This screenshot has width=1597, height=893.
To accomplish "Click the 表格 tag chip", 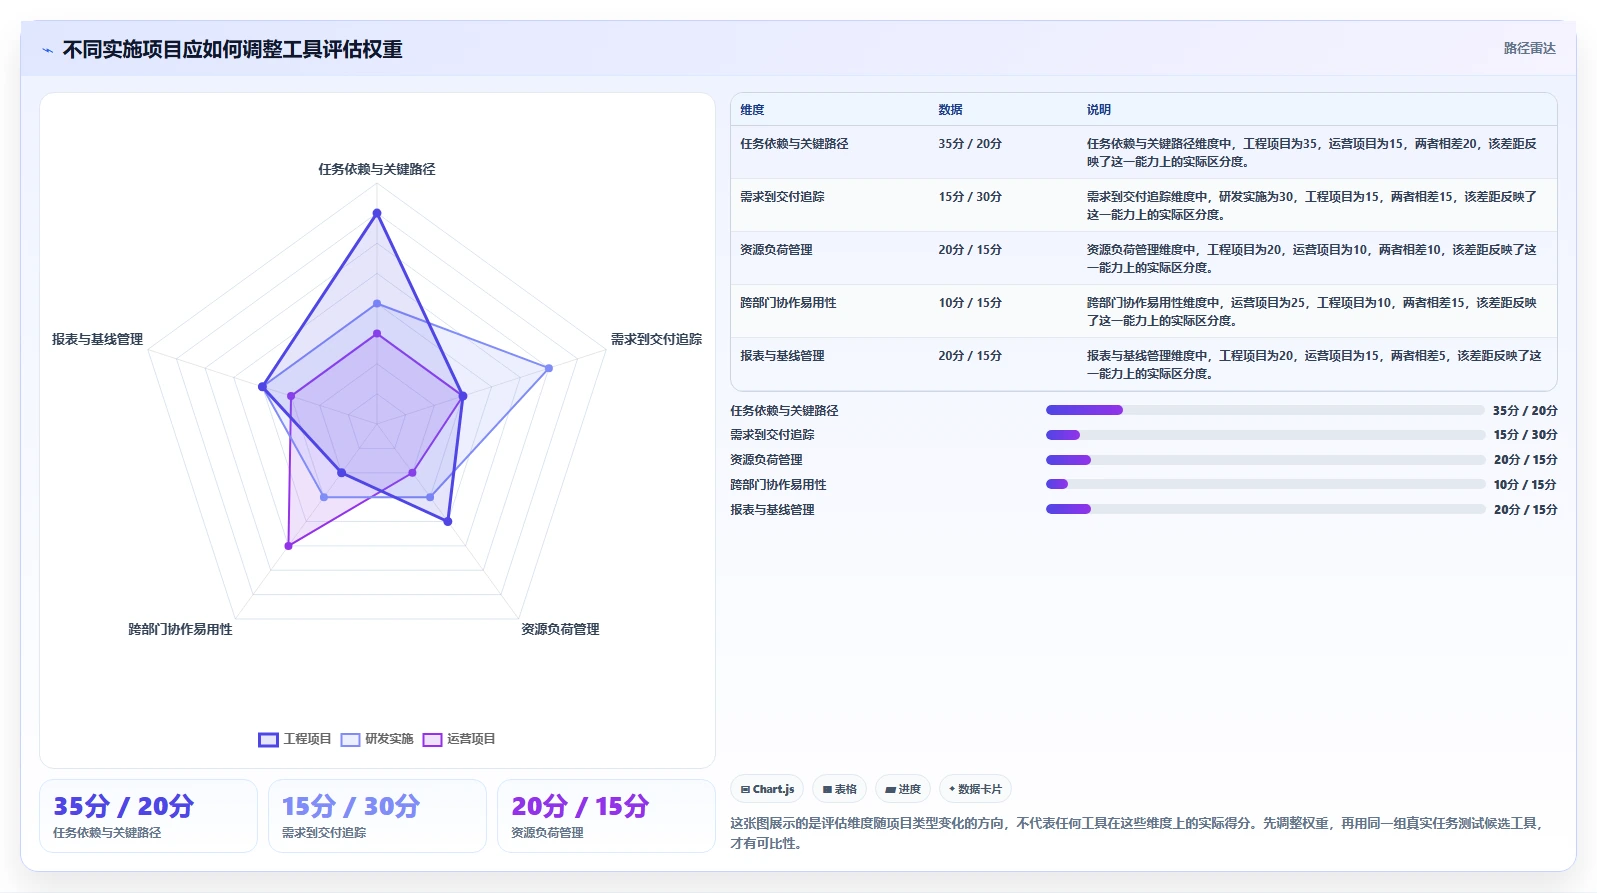I will [x=839, y=789].
